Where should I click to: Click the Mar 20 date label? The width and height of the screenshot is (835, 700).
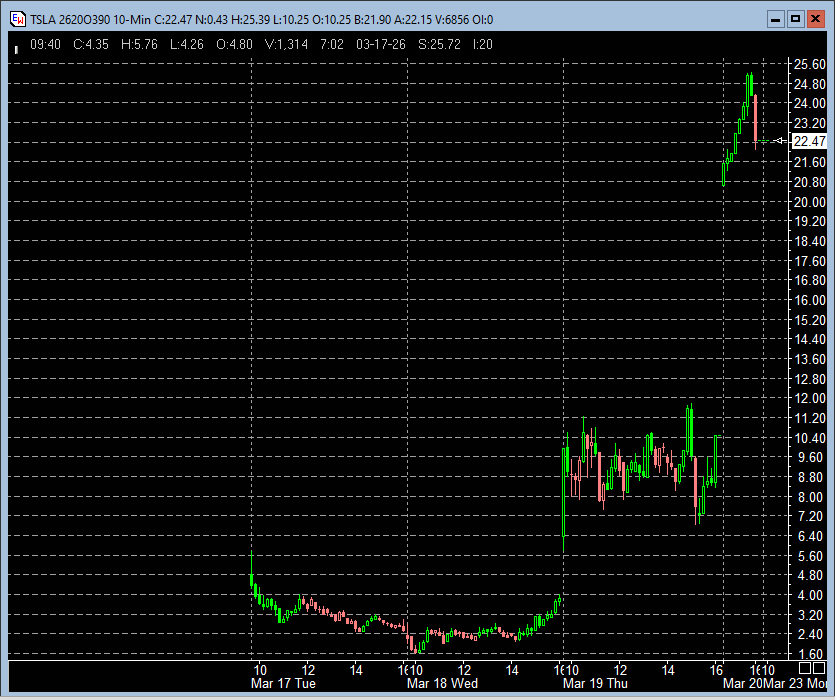(x=741, y=683)
